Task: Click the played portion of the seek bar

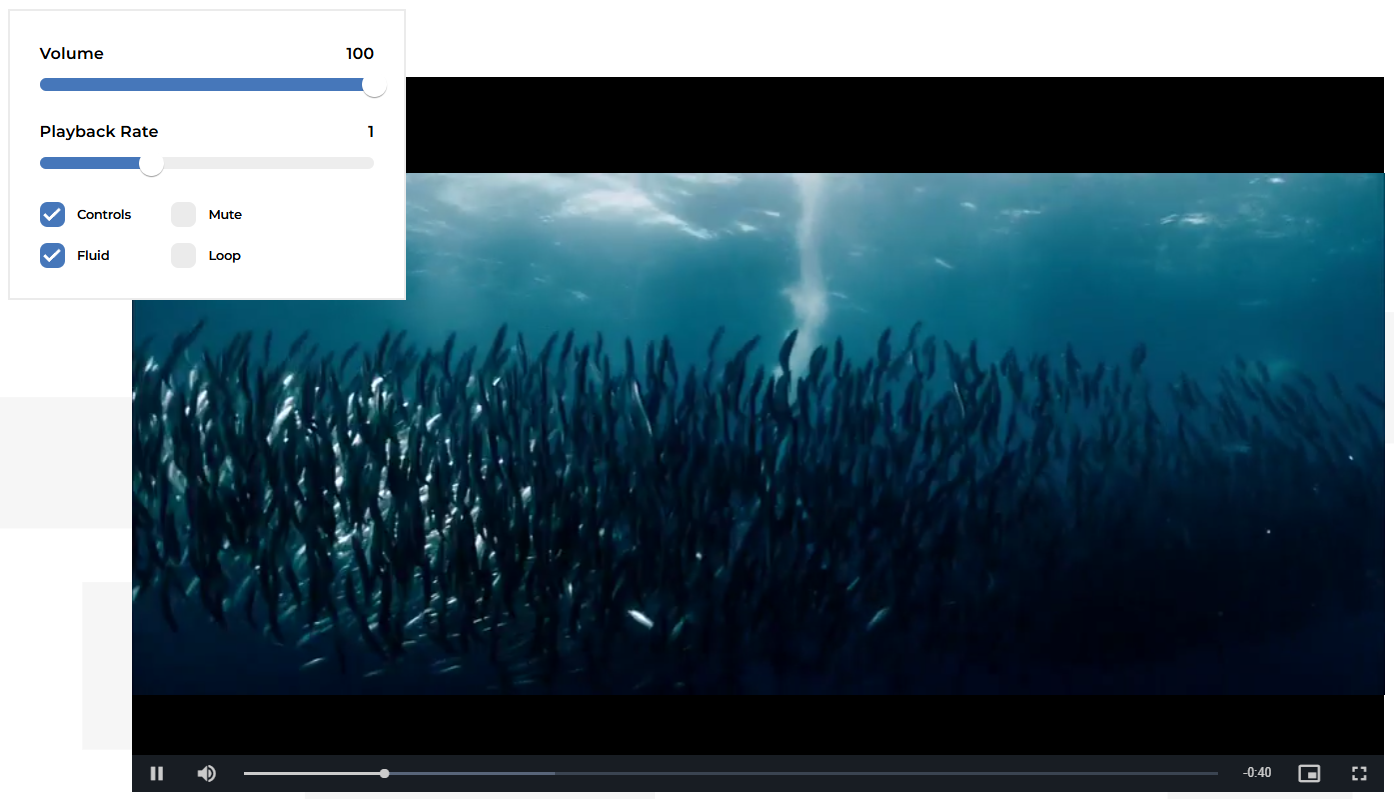Action: (x=310, y=773)
